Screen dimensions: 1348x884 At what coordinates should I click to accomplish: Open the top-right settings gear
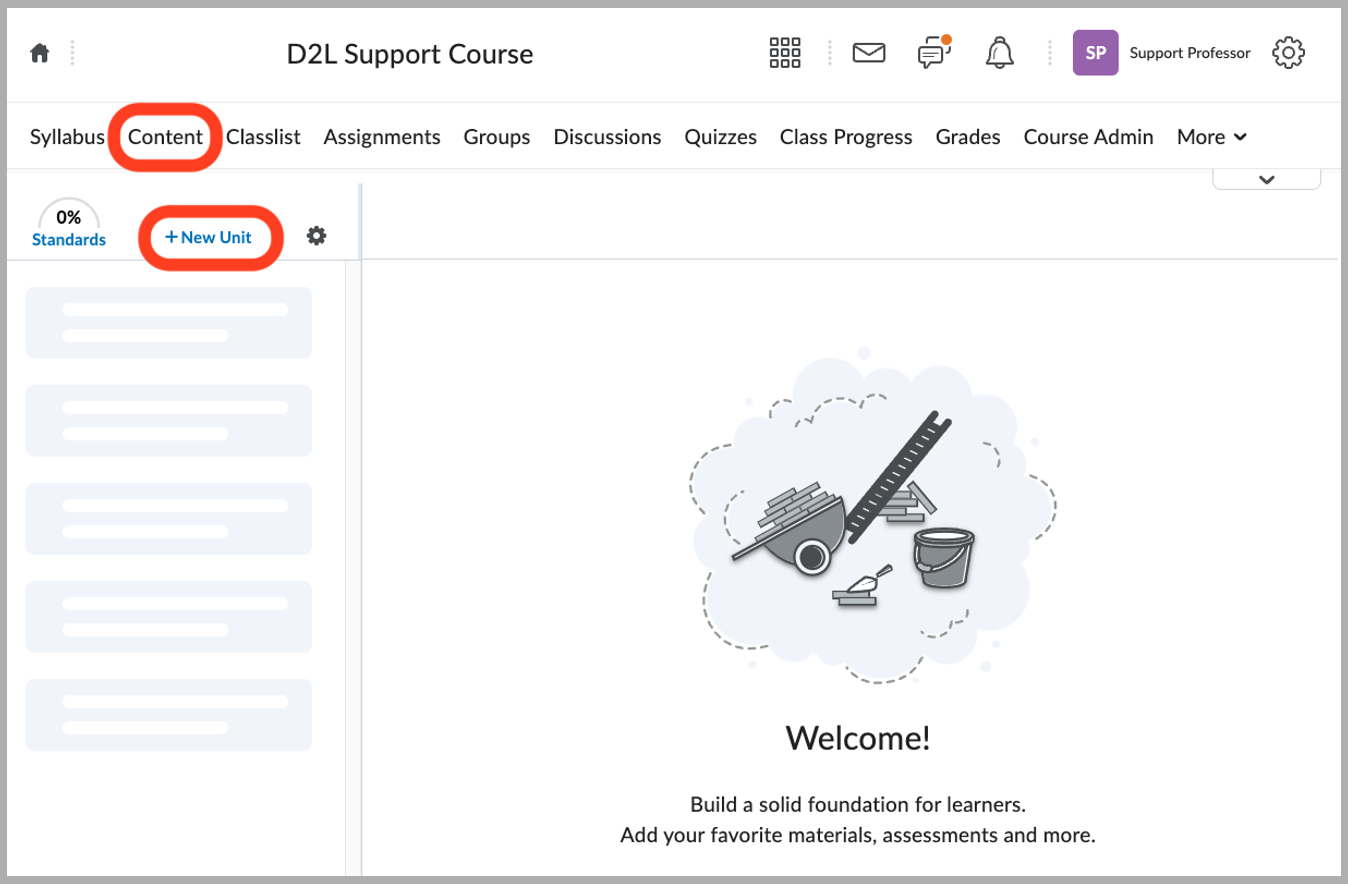point(1289,52)
